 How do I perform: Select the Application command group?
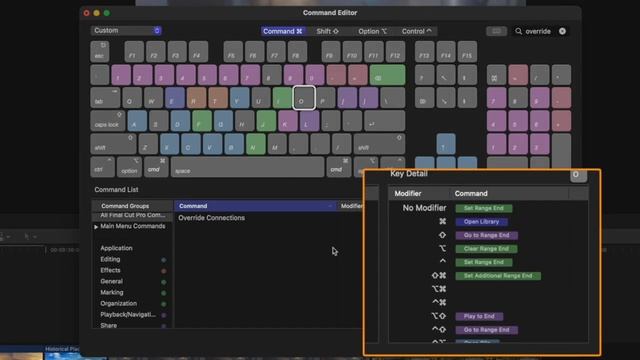coord(116,248)
